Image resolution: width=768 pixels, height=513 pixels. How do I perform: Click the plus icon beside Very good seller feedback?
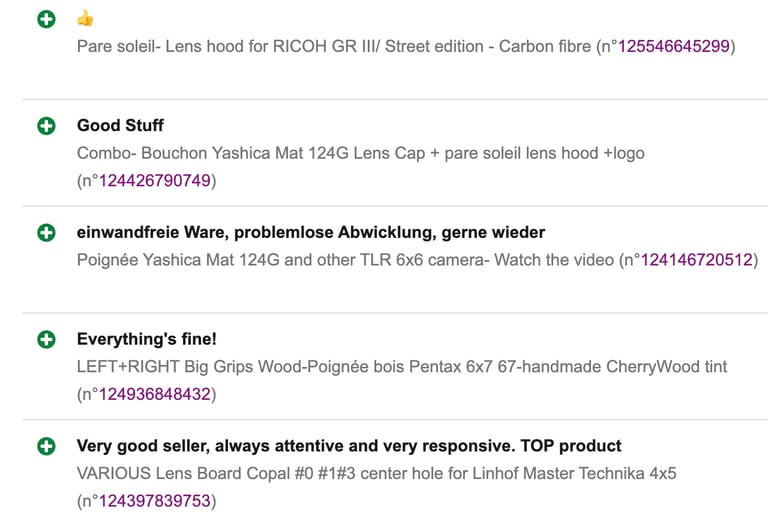46,446
